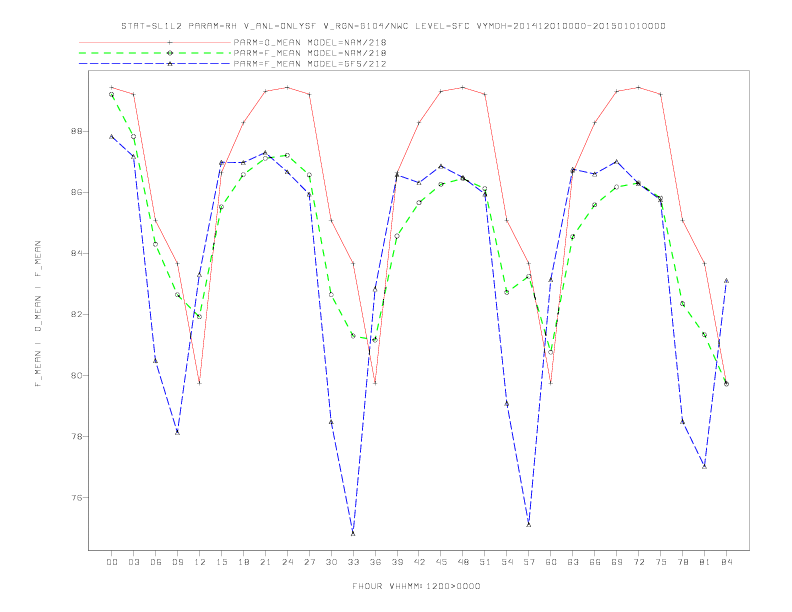Click x-axis tick label 39
This screenshot has height=612, width=792.
click(x=397, y=562)
